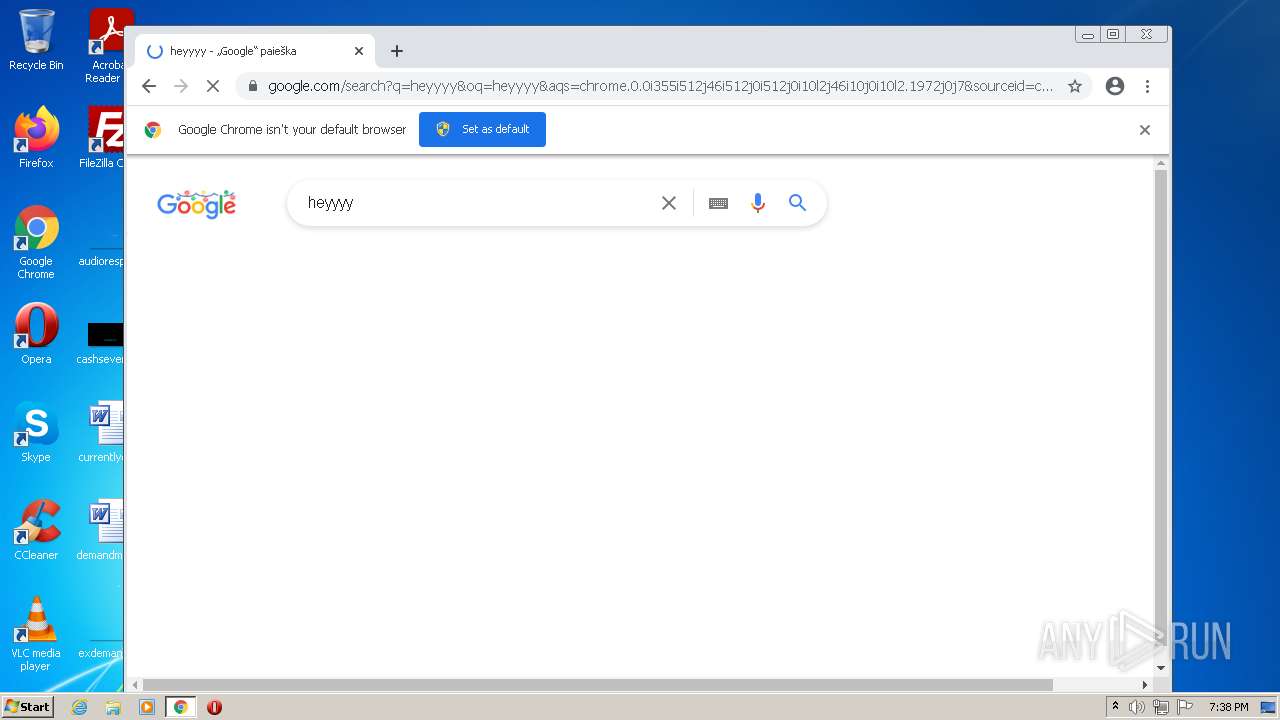Stop loading the page
This screenshot has width=1280, height=720.
[x=212, y=86]
